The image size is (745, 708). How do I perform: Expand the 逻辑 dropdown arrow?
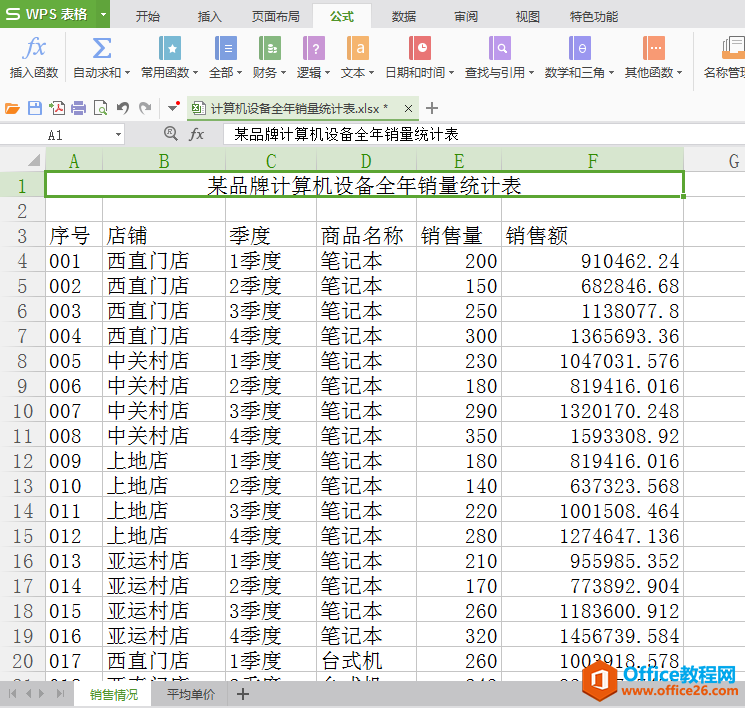[327, 73]
